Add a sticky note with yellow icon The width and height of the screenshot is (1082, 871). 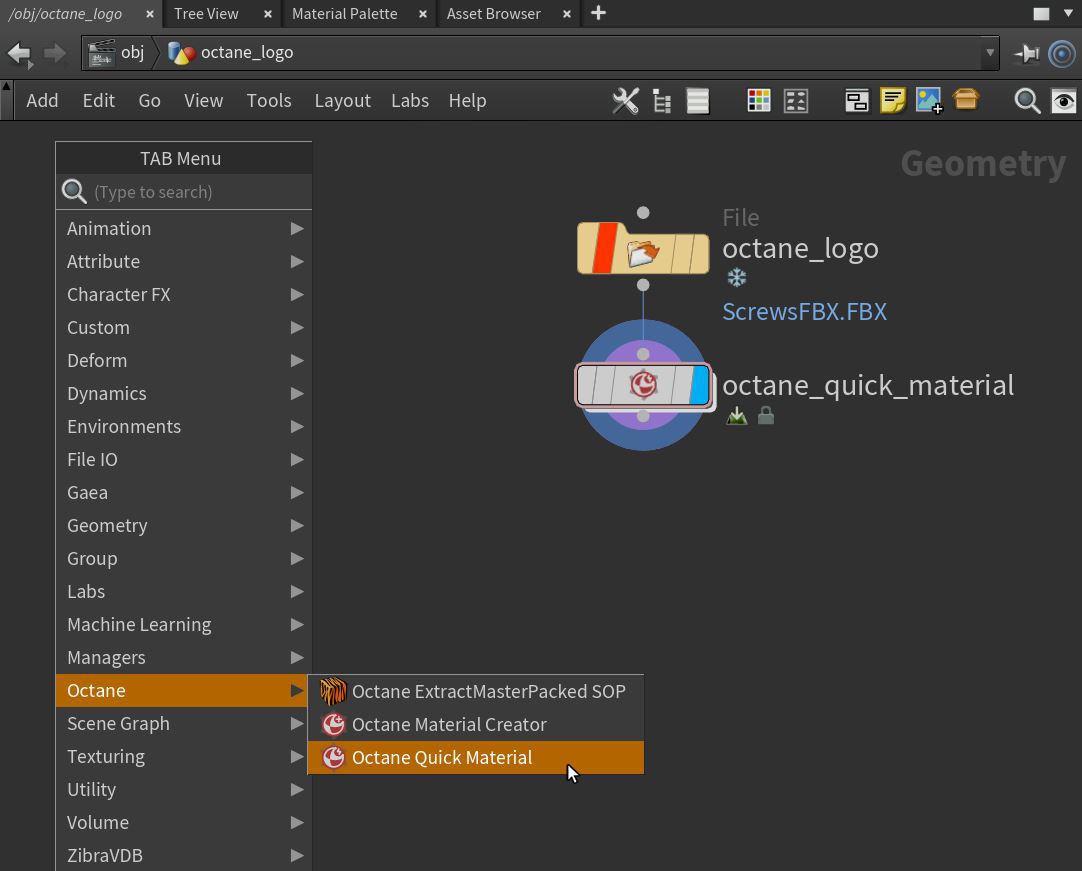coord(893,101)
